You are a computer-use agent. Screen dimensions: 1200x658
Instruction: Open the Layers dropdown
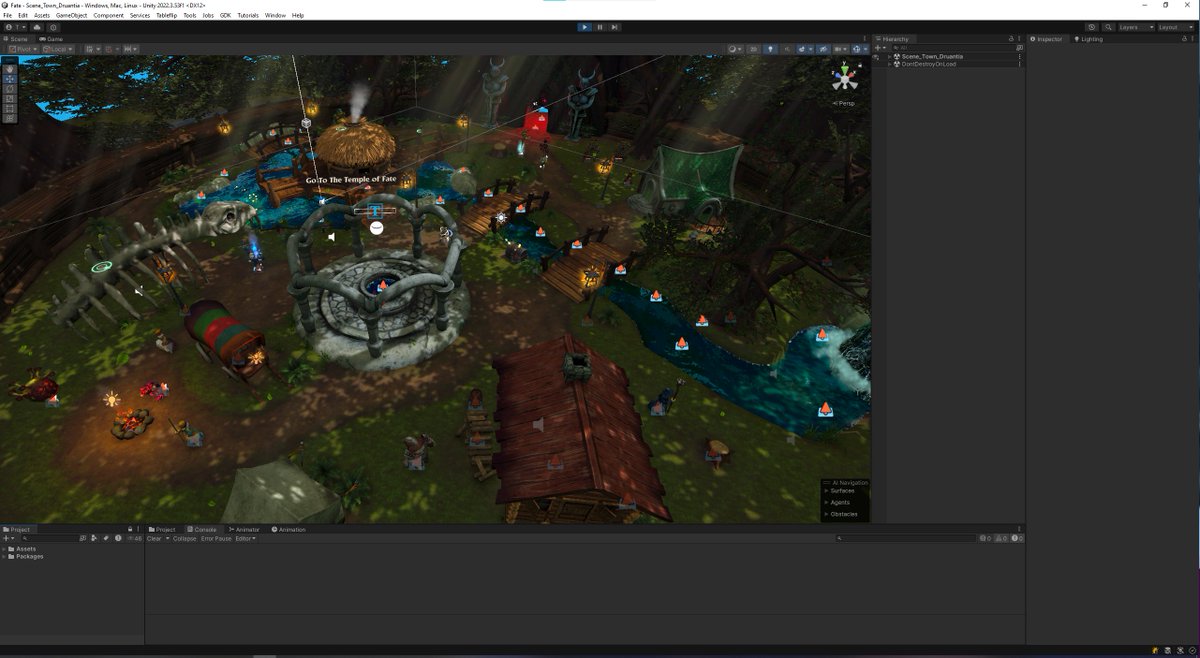(x=1136, y=27)
